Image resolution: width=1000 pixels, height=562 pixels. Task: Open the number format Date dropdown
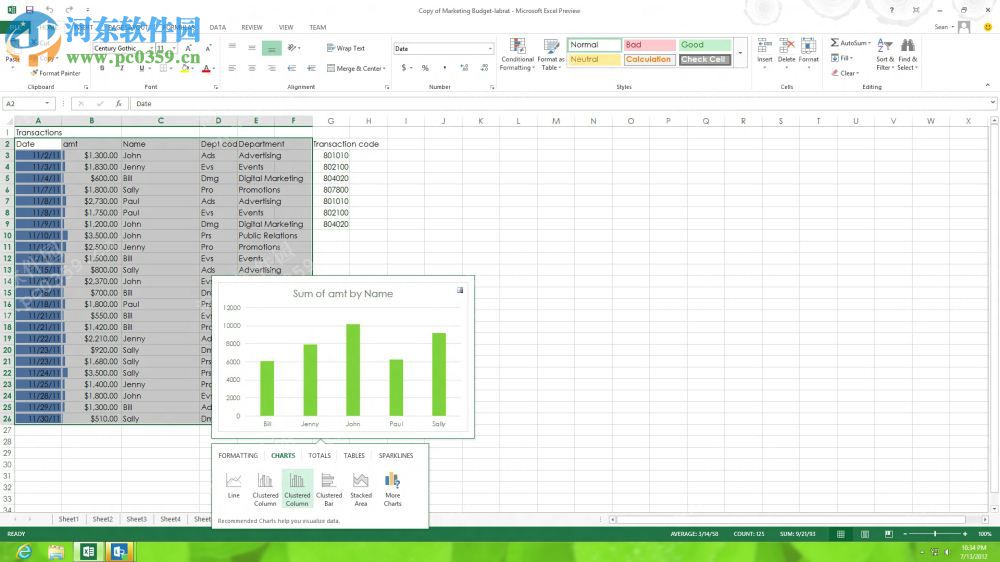point(490,48)
